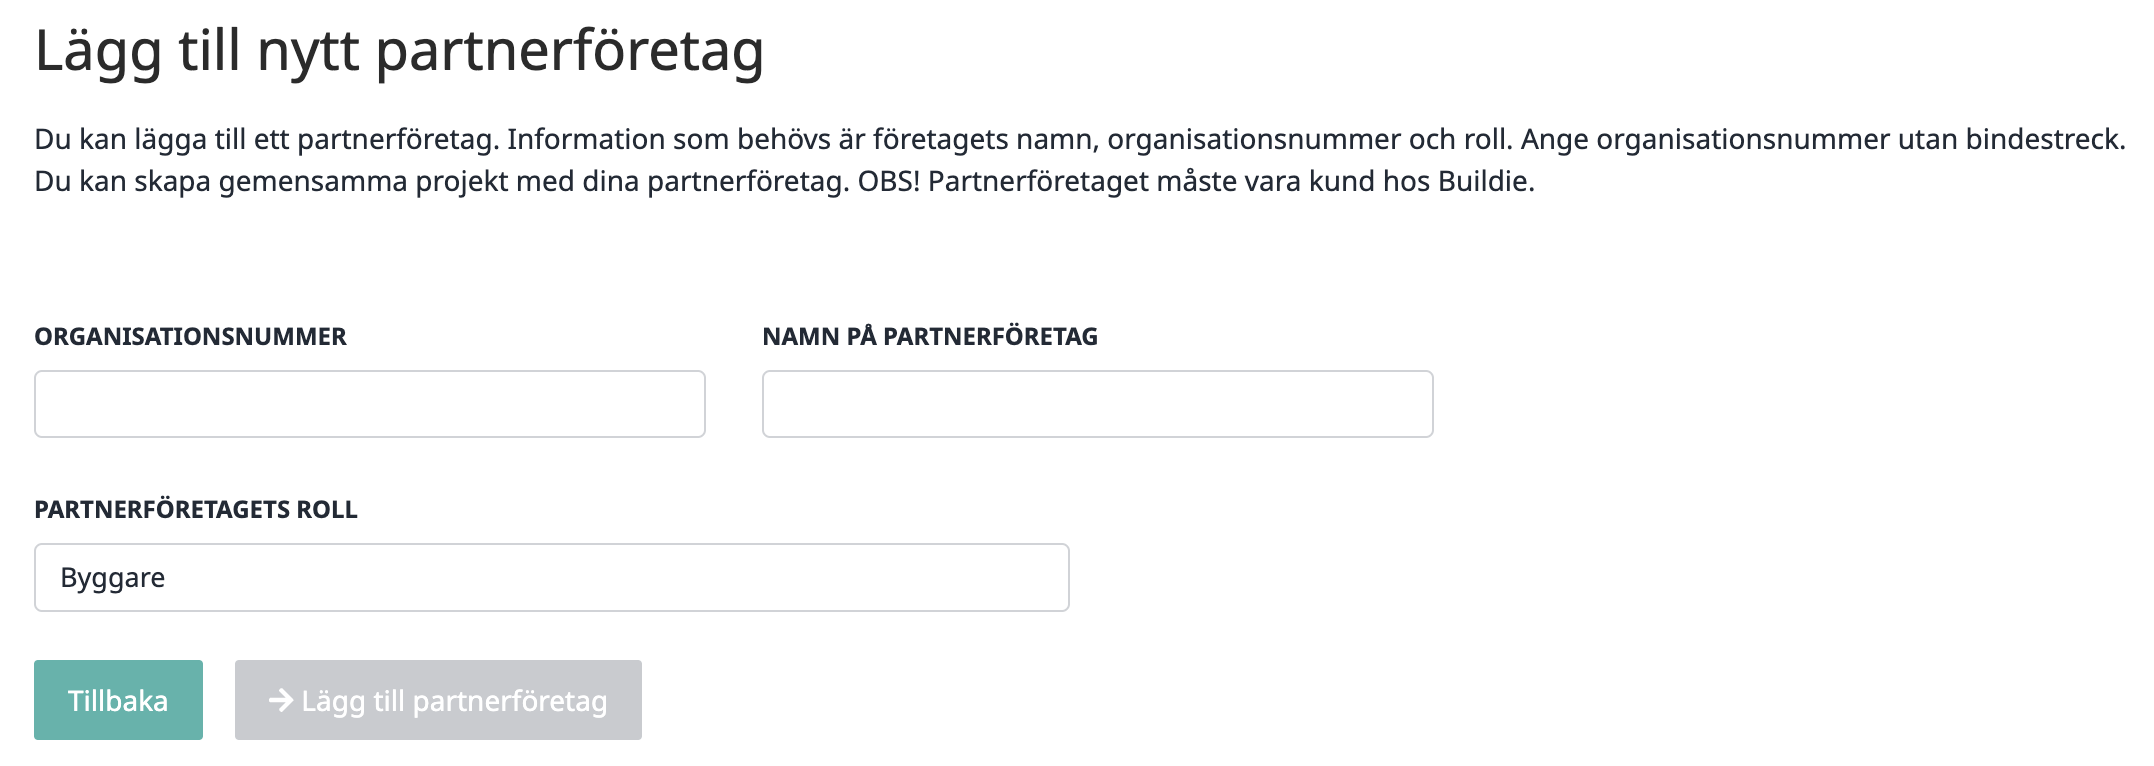Click into the Namn på partnerföretag field
Image resolution: width=2154 pixels, height=766 pixels.
(x=1097, y=404)
